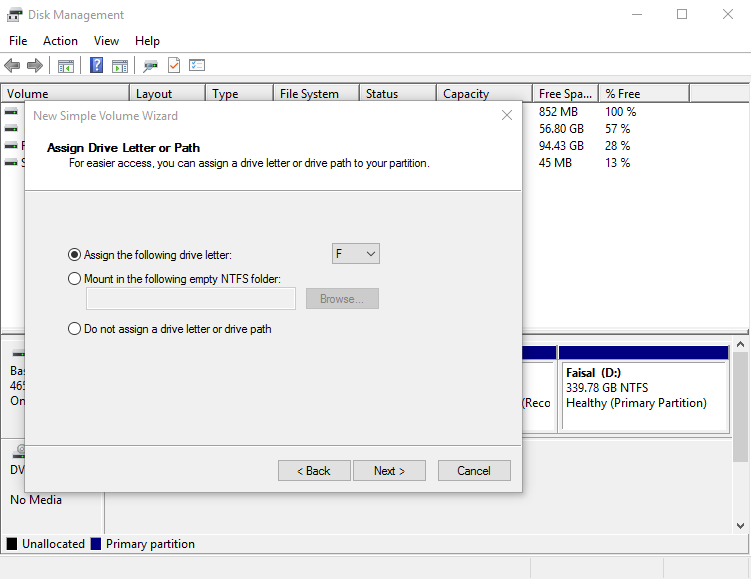Open the View menu
Image resolution: width=751 pixels, height=579 pixels.
coord(106,41)
